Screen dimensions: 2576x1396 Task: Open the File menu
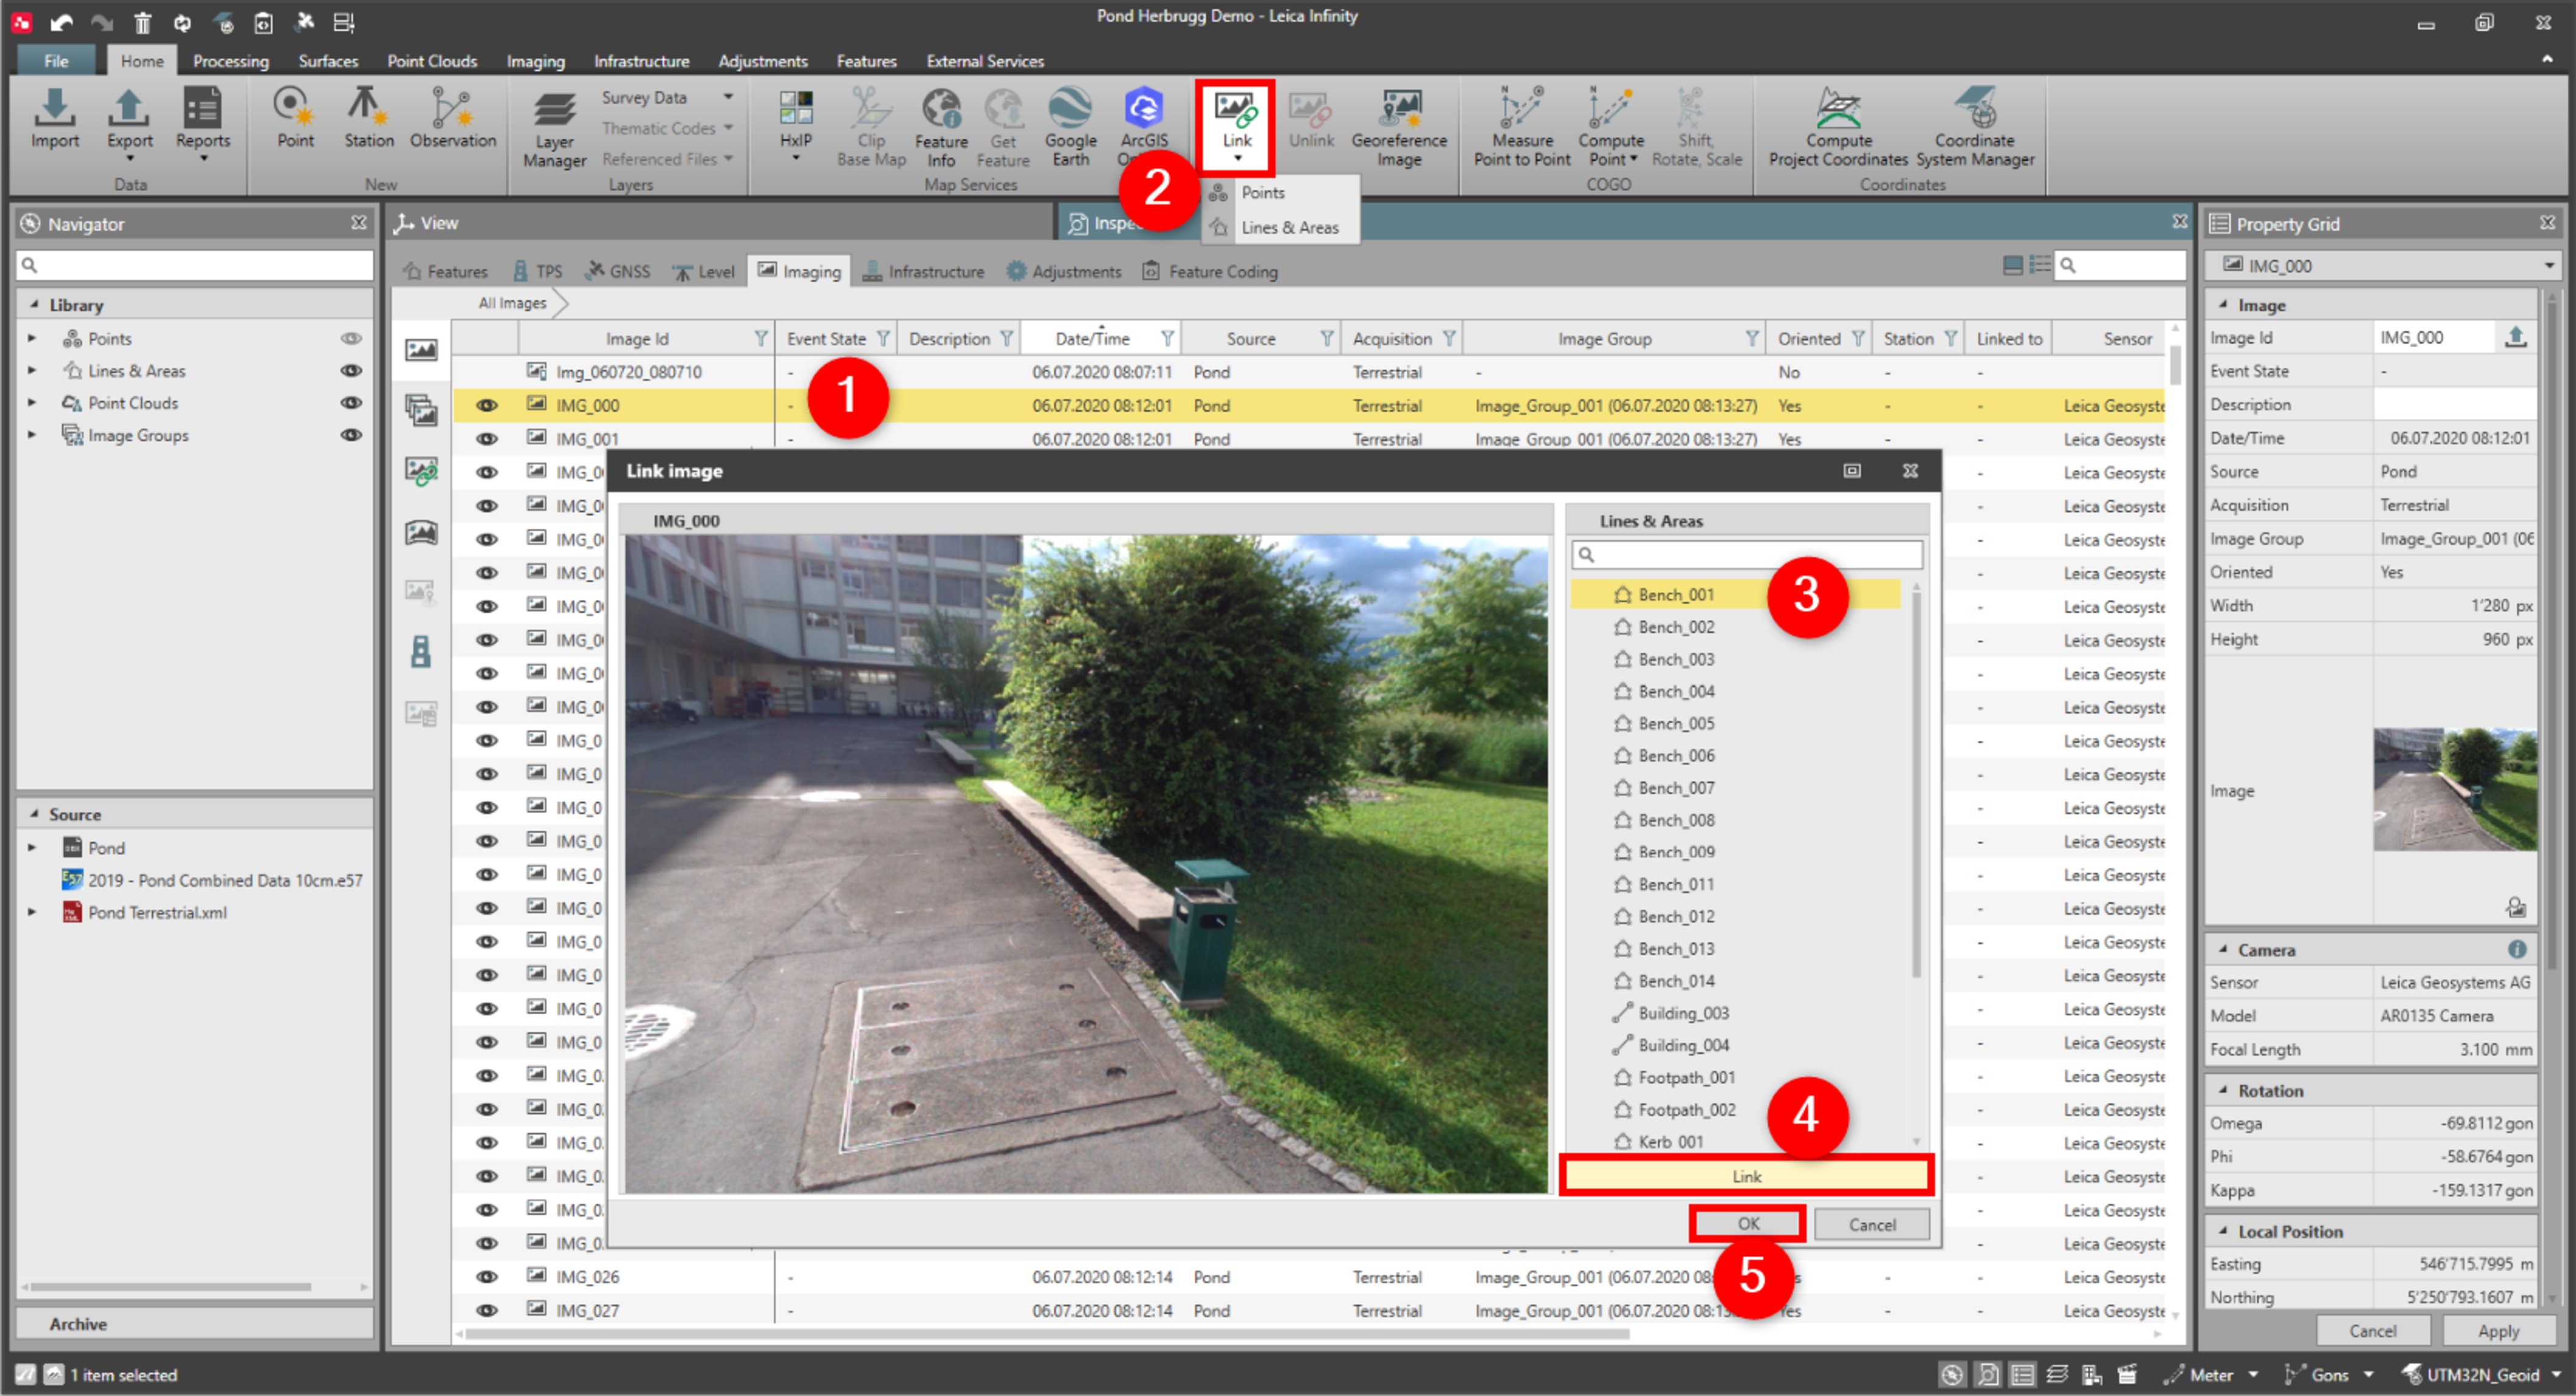(57, 61)
